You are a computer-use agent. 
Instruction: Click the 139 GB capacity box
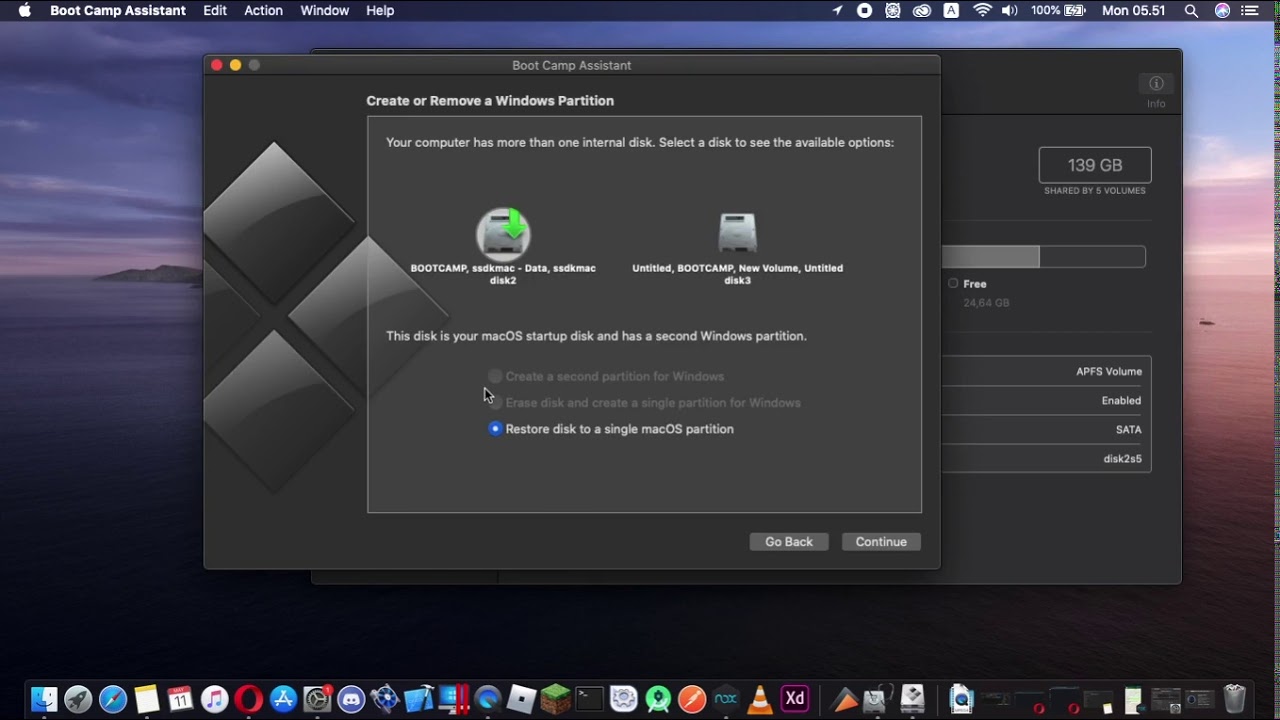(1095, 165)
